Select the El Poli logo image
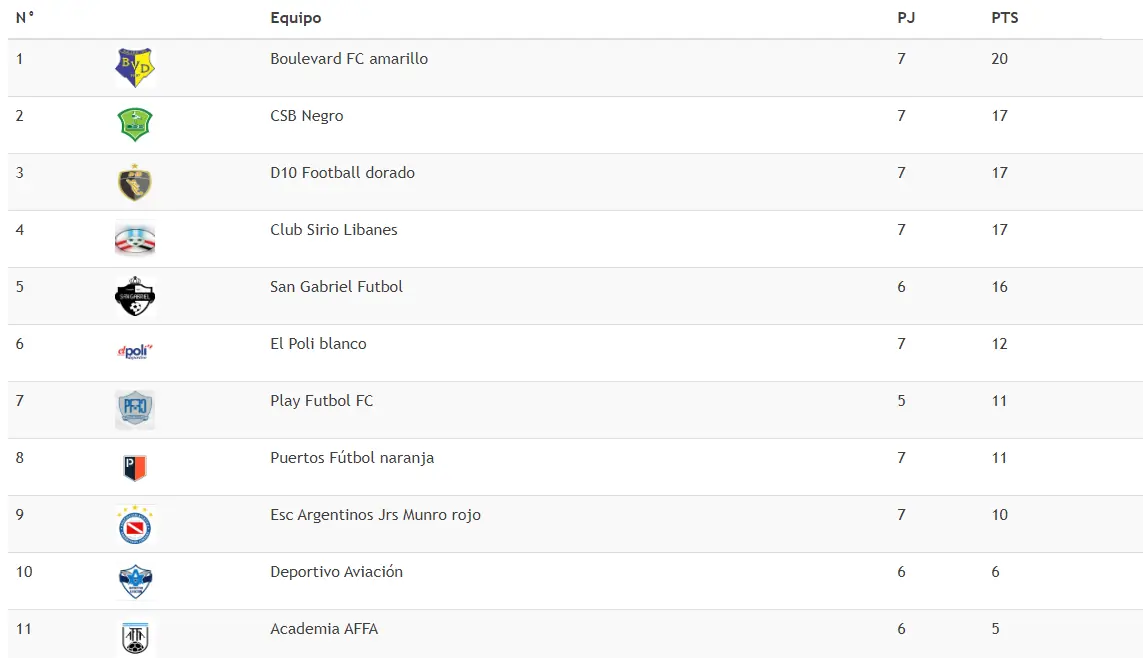1143x658 pixels. coord(135,352)
